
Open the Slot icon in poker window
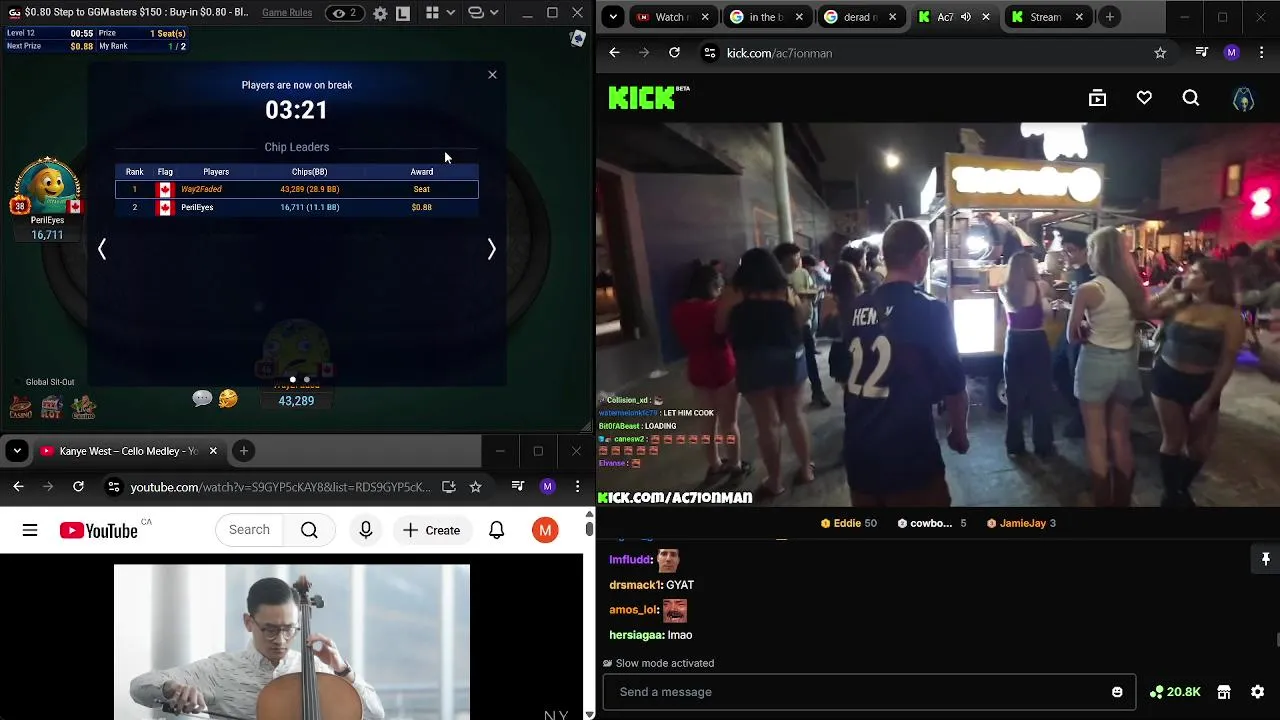click(52, 407)
